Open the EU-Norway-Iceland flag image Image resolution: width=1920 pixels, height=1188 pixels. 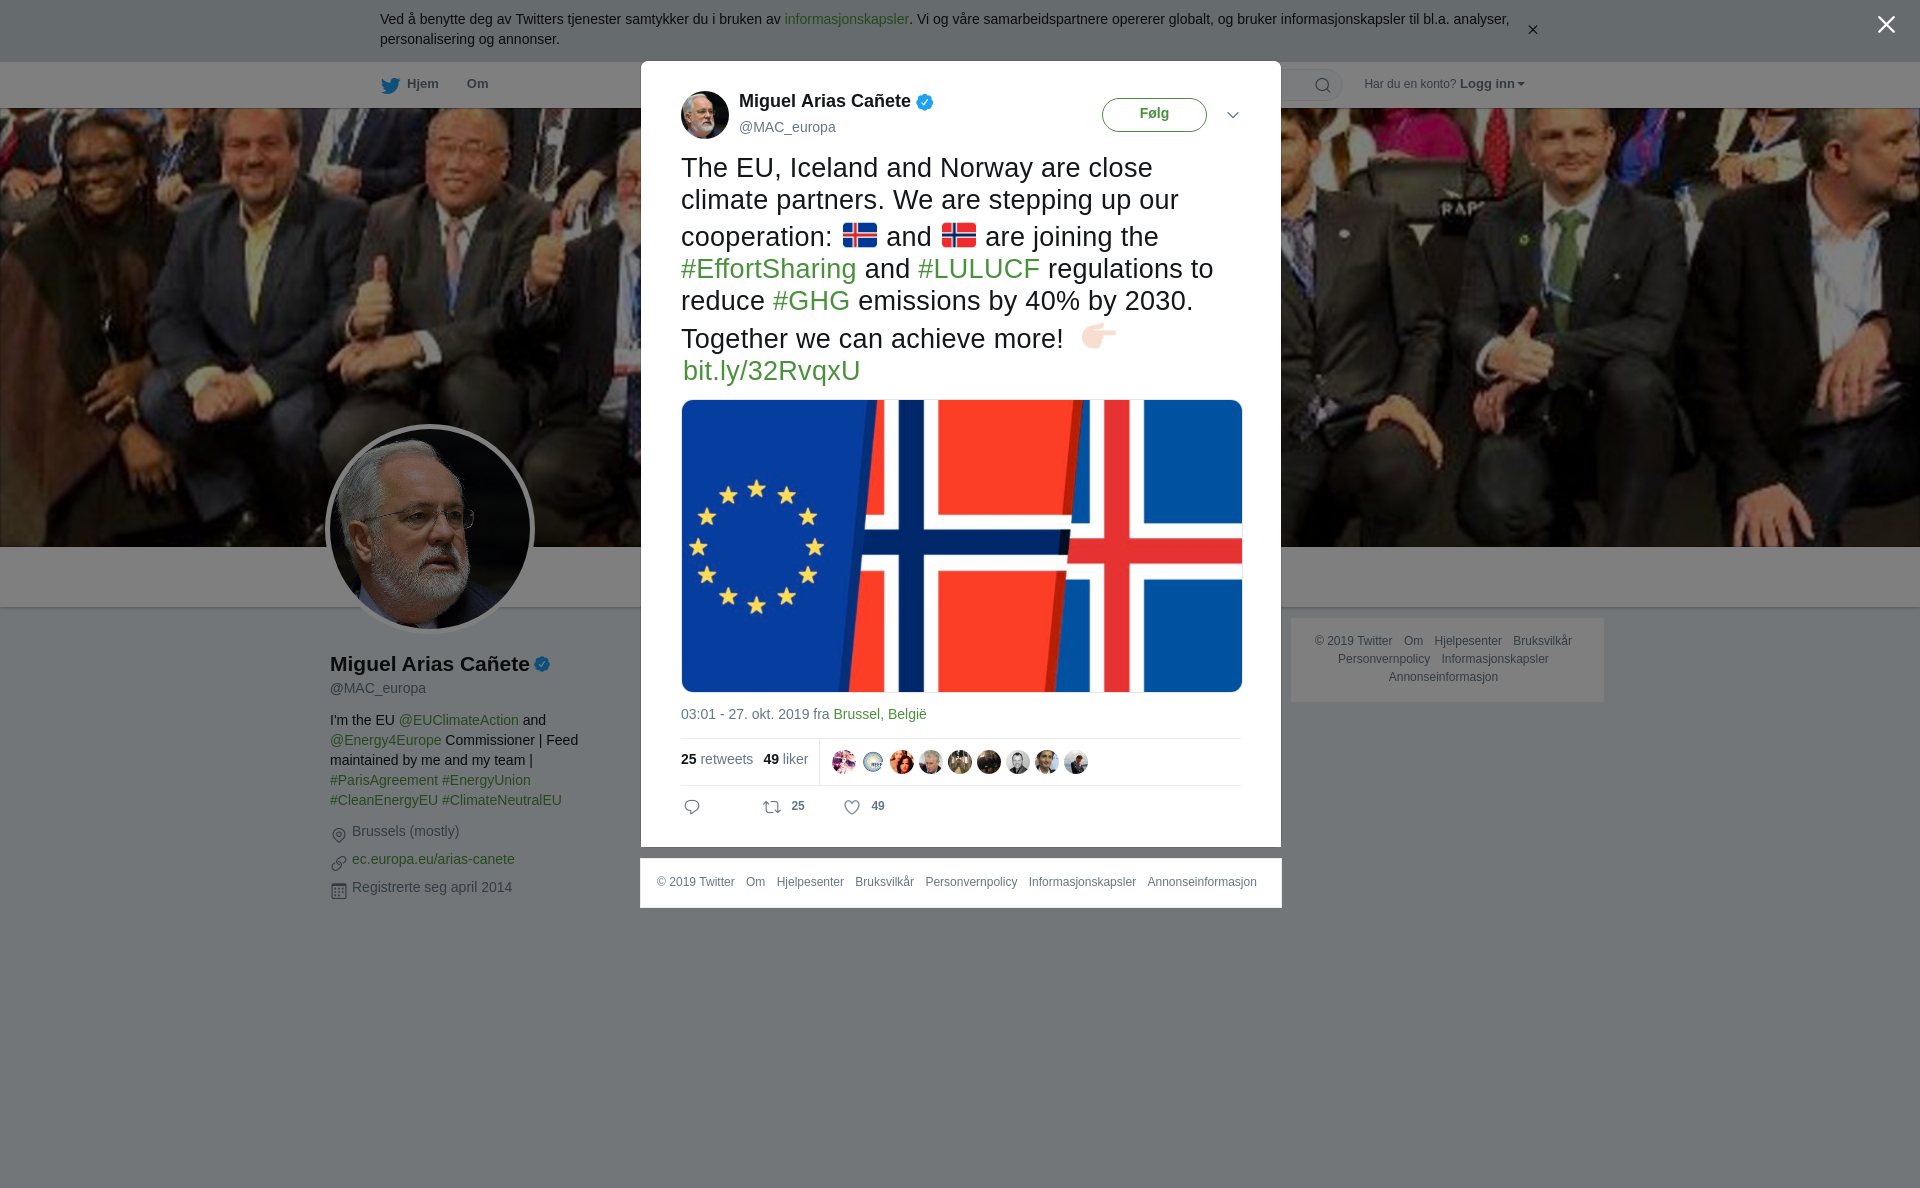coord(962,546)
